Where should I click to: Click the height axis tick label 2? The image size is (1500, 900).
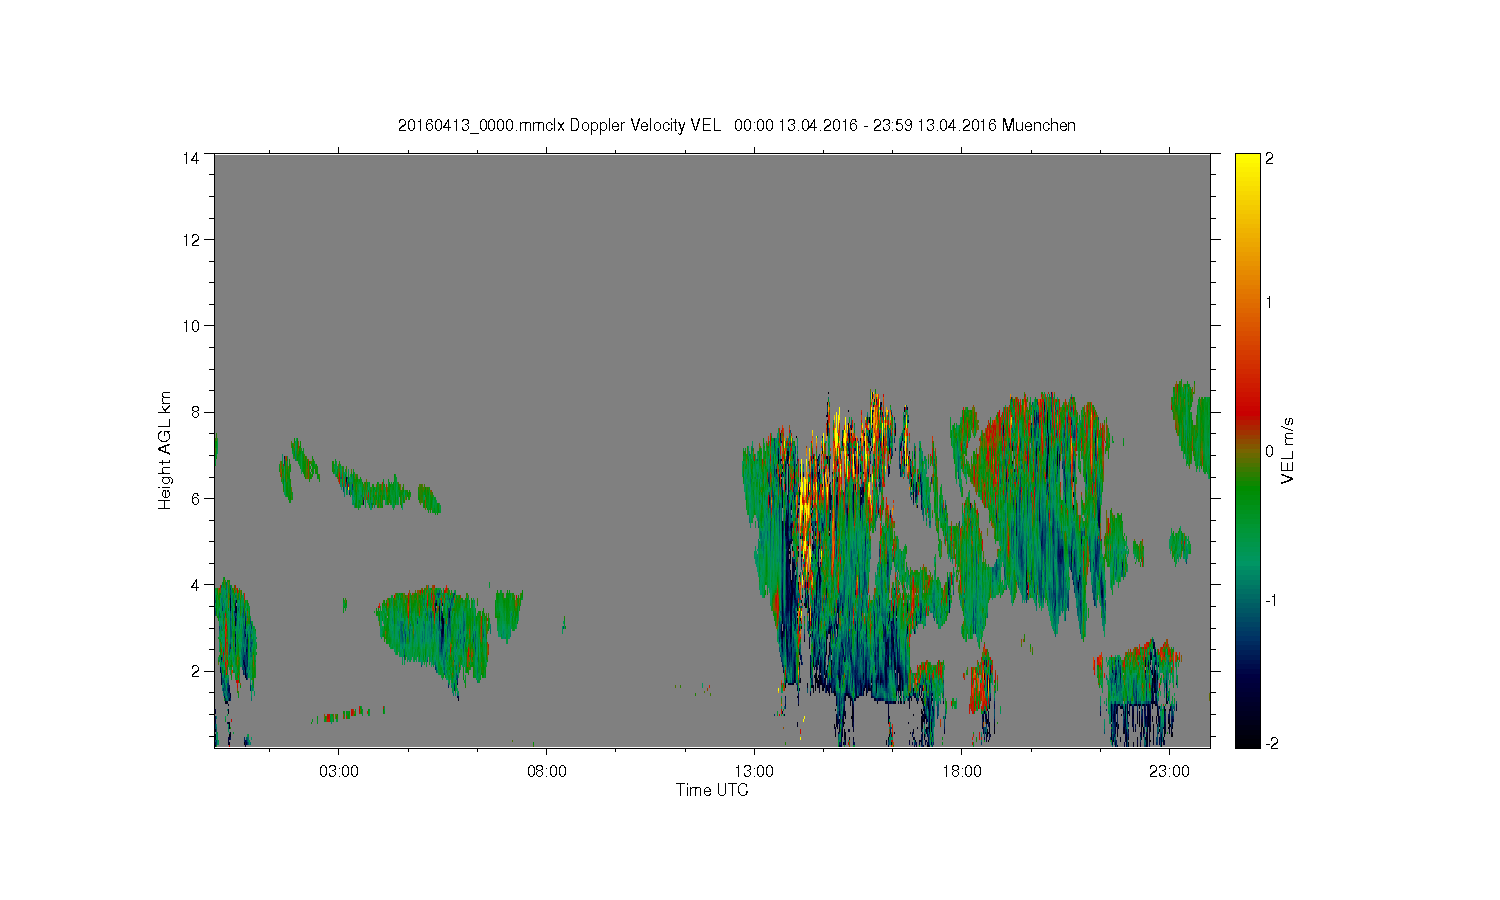(195, 671)
